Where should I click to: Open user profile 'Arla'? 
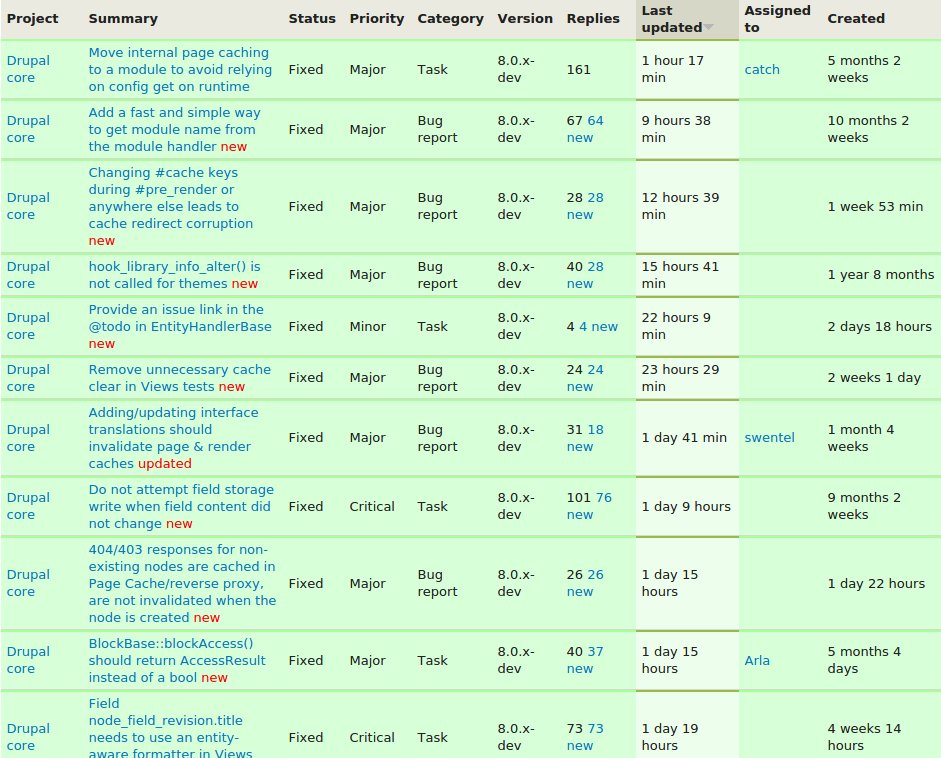click(757, 661)
